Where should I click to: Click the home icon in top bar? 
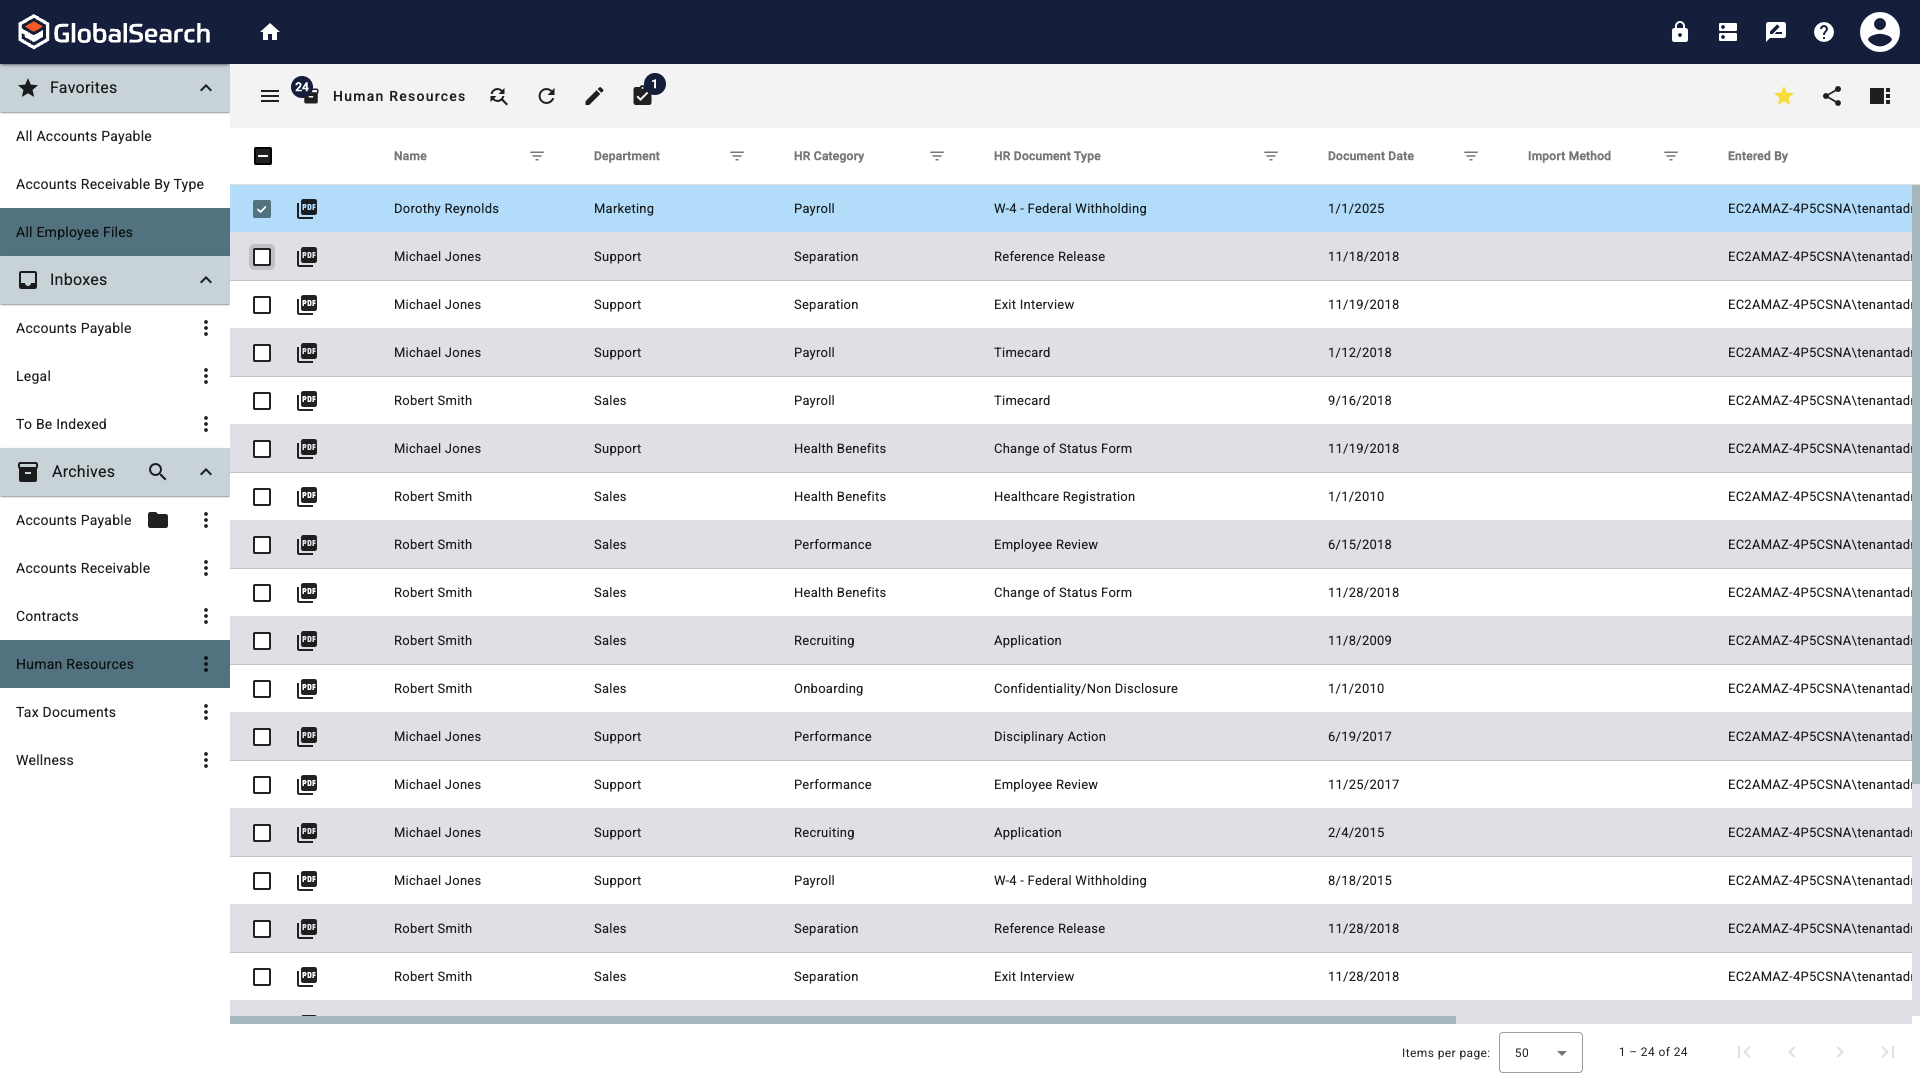[270, 32]
